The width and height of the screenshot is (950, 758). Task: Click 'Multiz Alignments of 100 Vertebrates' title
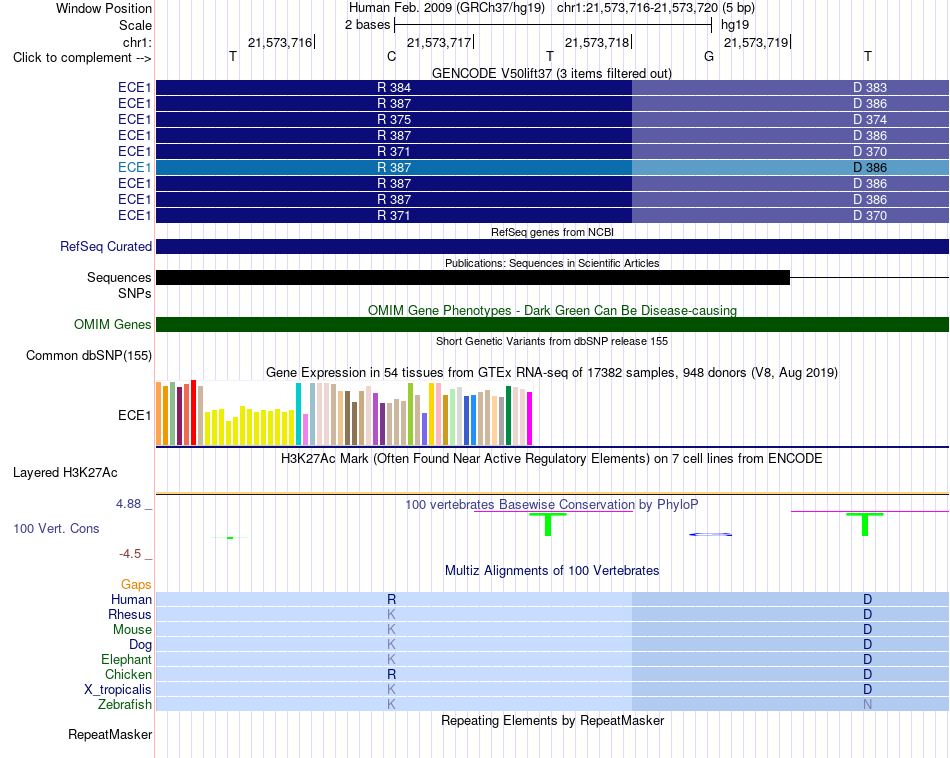552,571
